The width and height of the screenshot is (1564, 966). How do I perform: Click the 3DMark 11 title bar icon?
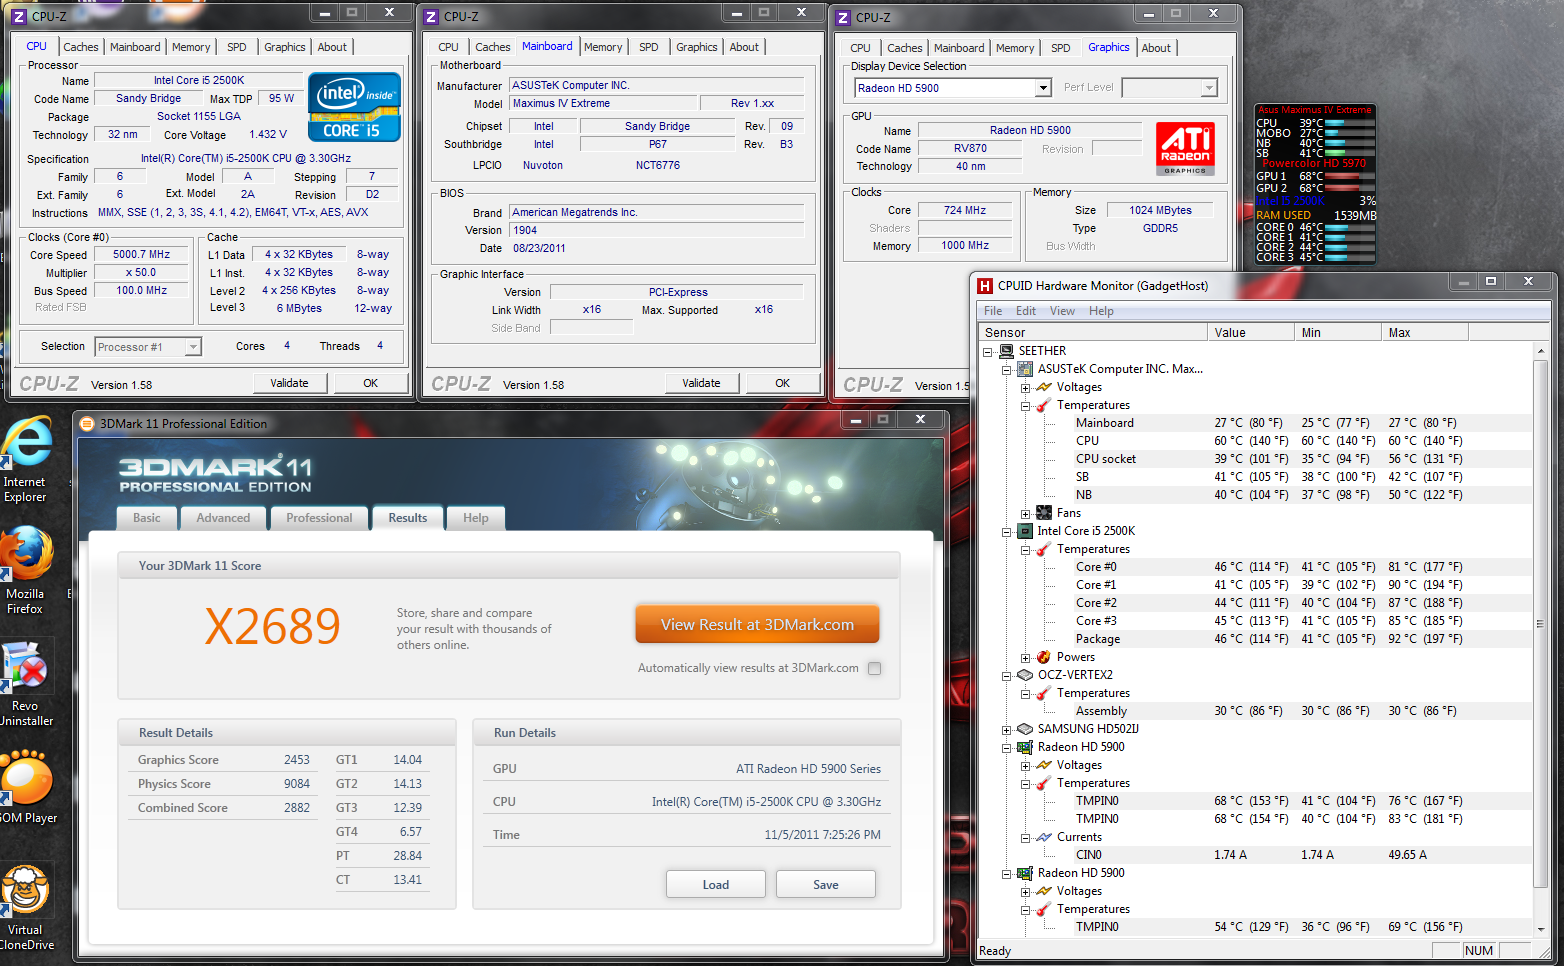(x=87, y=424)
